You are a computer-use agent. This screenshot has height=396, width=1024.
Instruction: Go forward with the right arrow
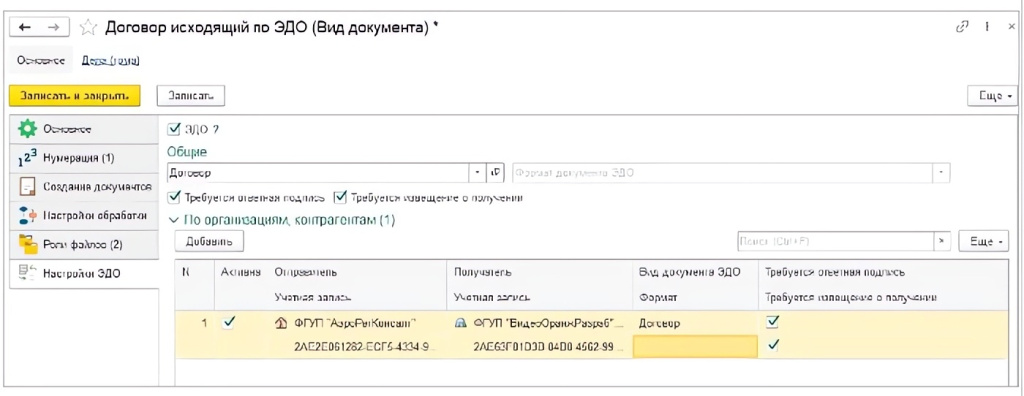tap(54, 27)
